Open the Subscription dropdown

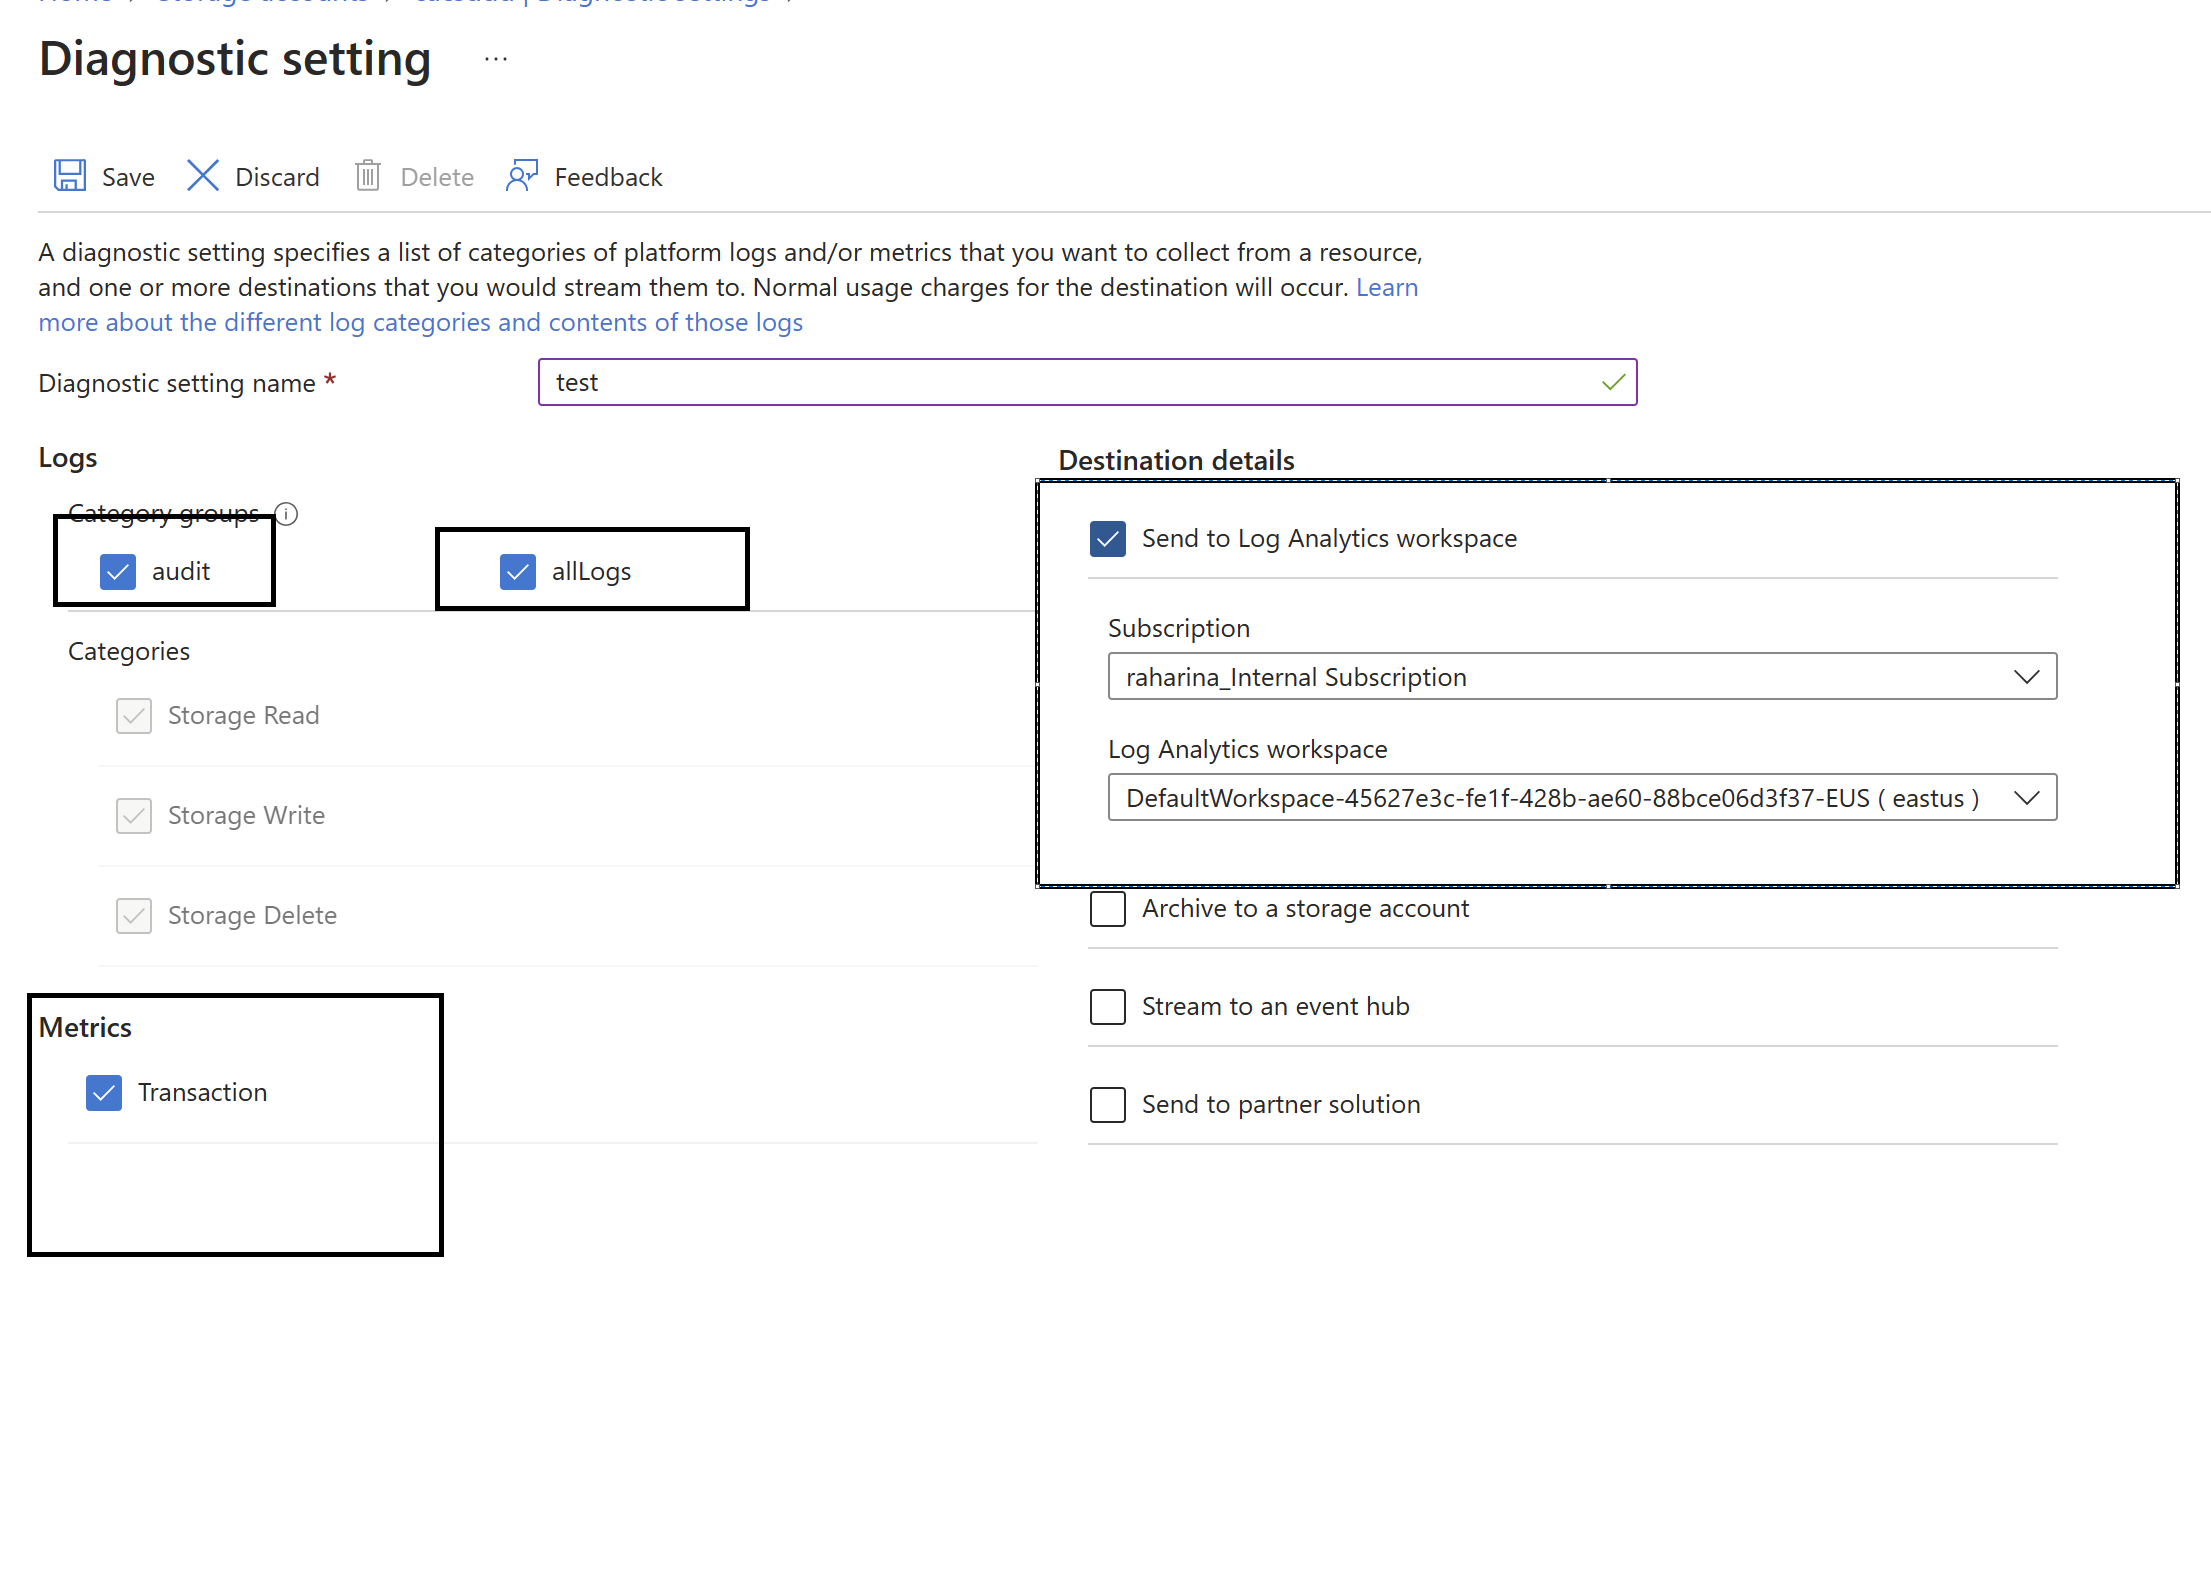[x=1582, y=677]
